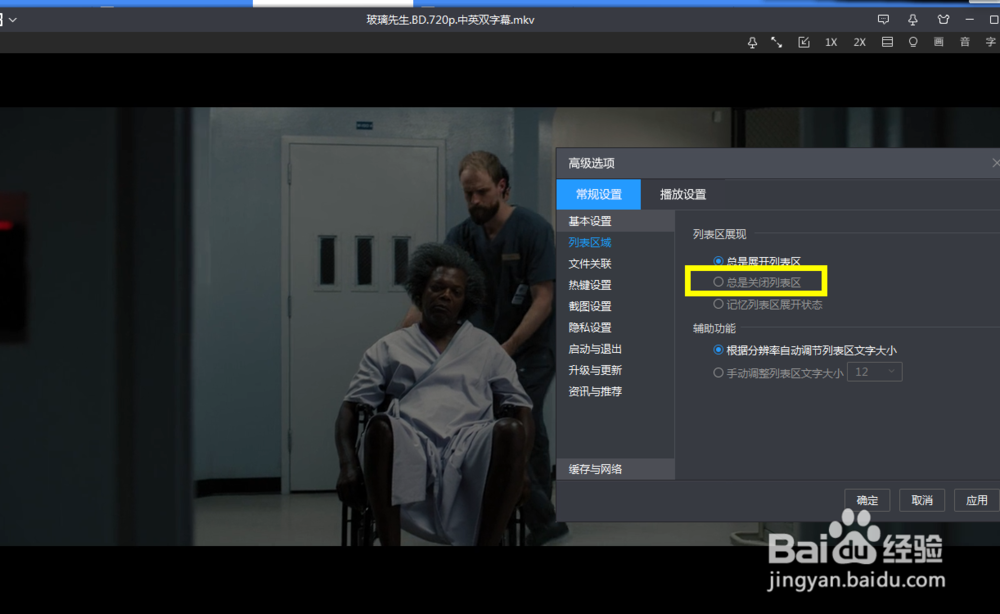
Task: Click the light bulb icon in the toolbar
Action: pos(913,42)
